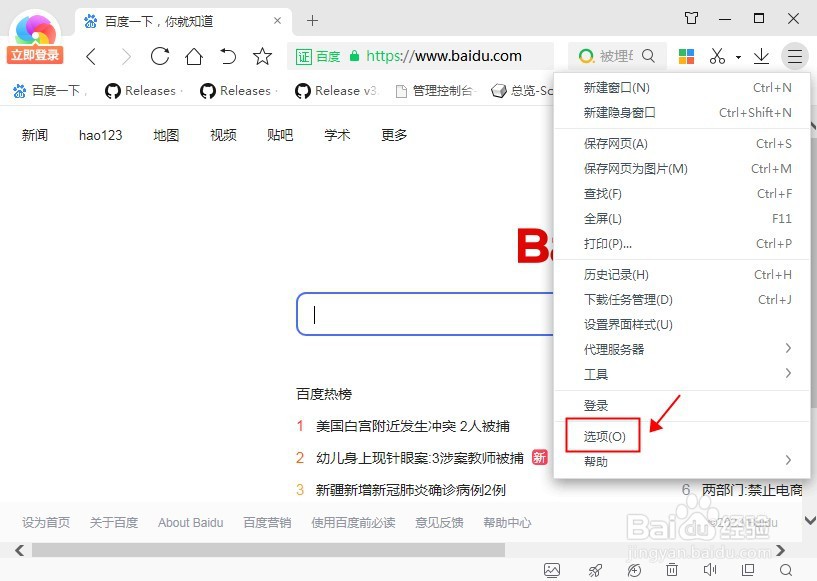Click into the Baidu search input box

tap(425, 314)
